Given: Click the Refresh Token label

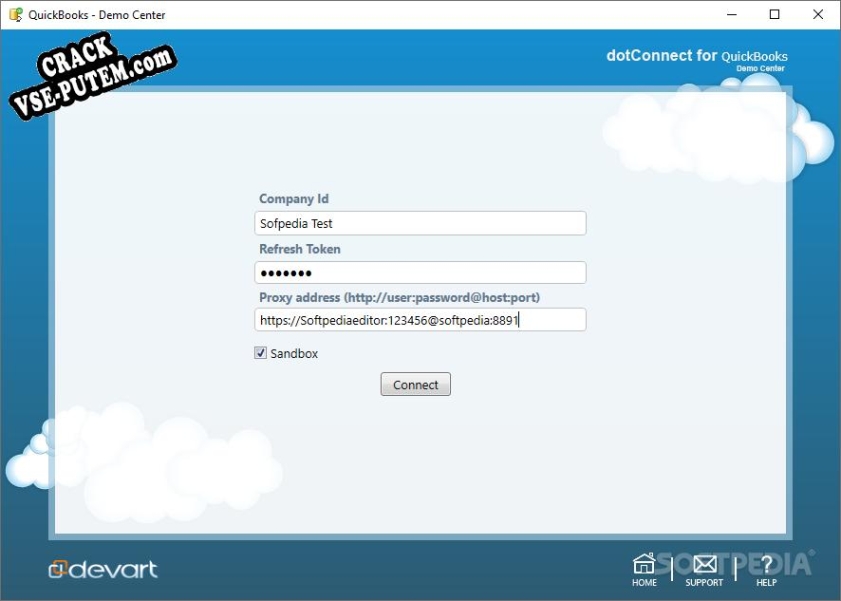Looking at the screenshot, I should pos(300,249).
